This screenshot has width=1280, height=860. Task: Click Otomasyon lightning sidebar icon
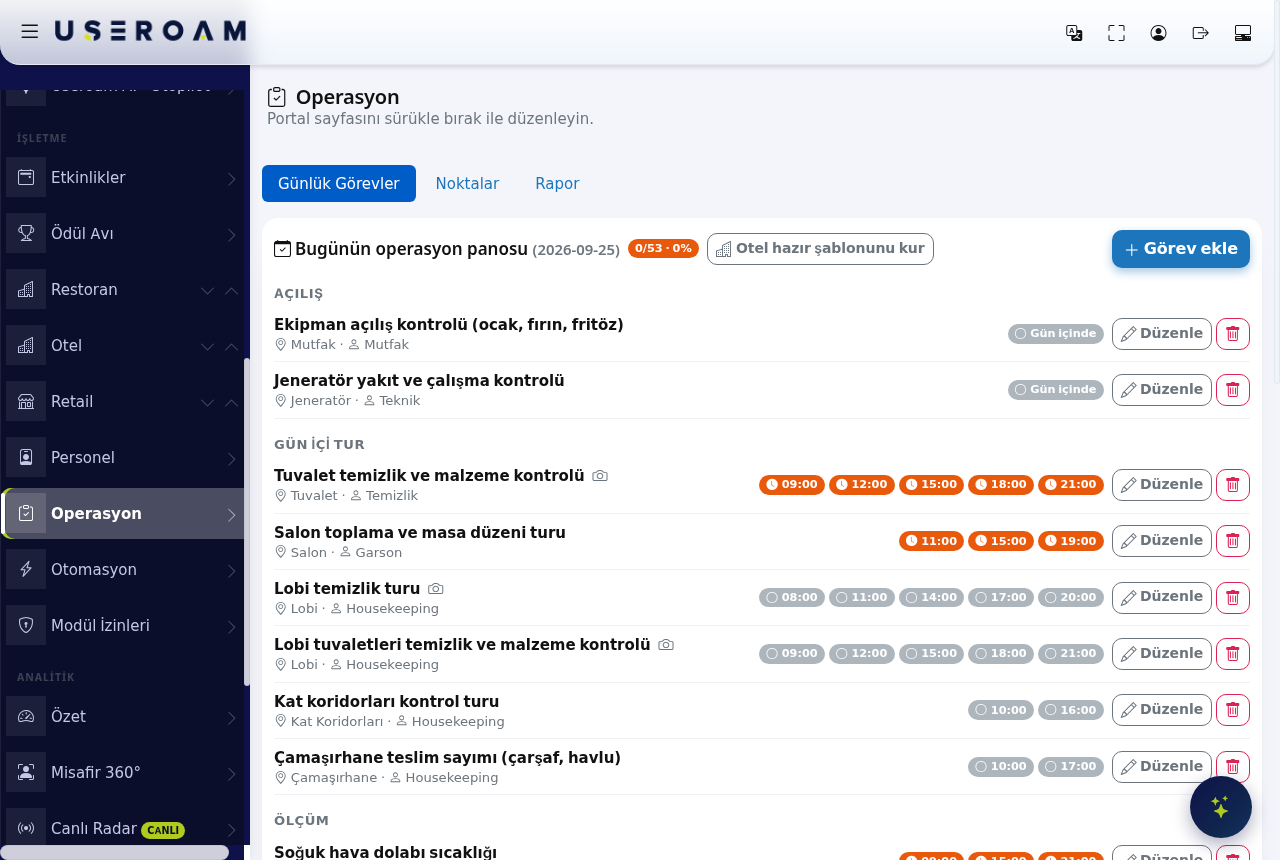click(x=26, y=569)
